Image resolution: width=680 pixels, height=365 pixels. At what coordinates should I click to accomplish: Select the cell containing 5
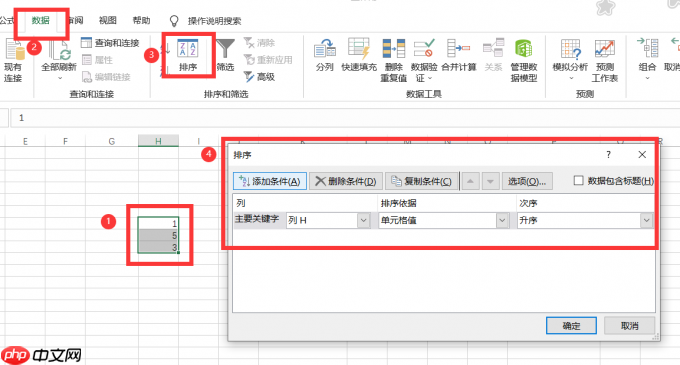tap(158, 235)
